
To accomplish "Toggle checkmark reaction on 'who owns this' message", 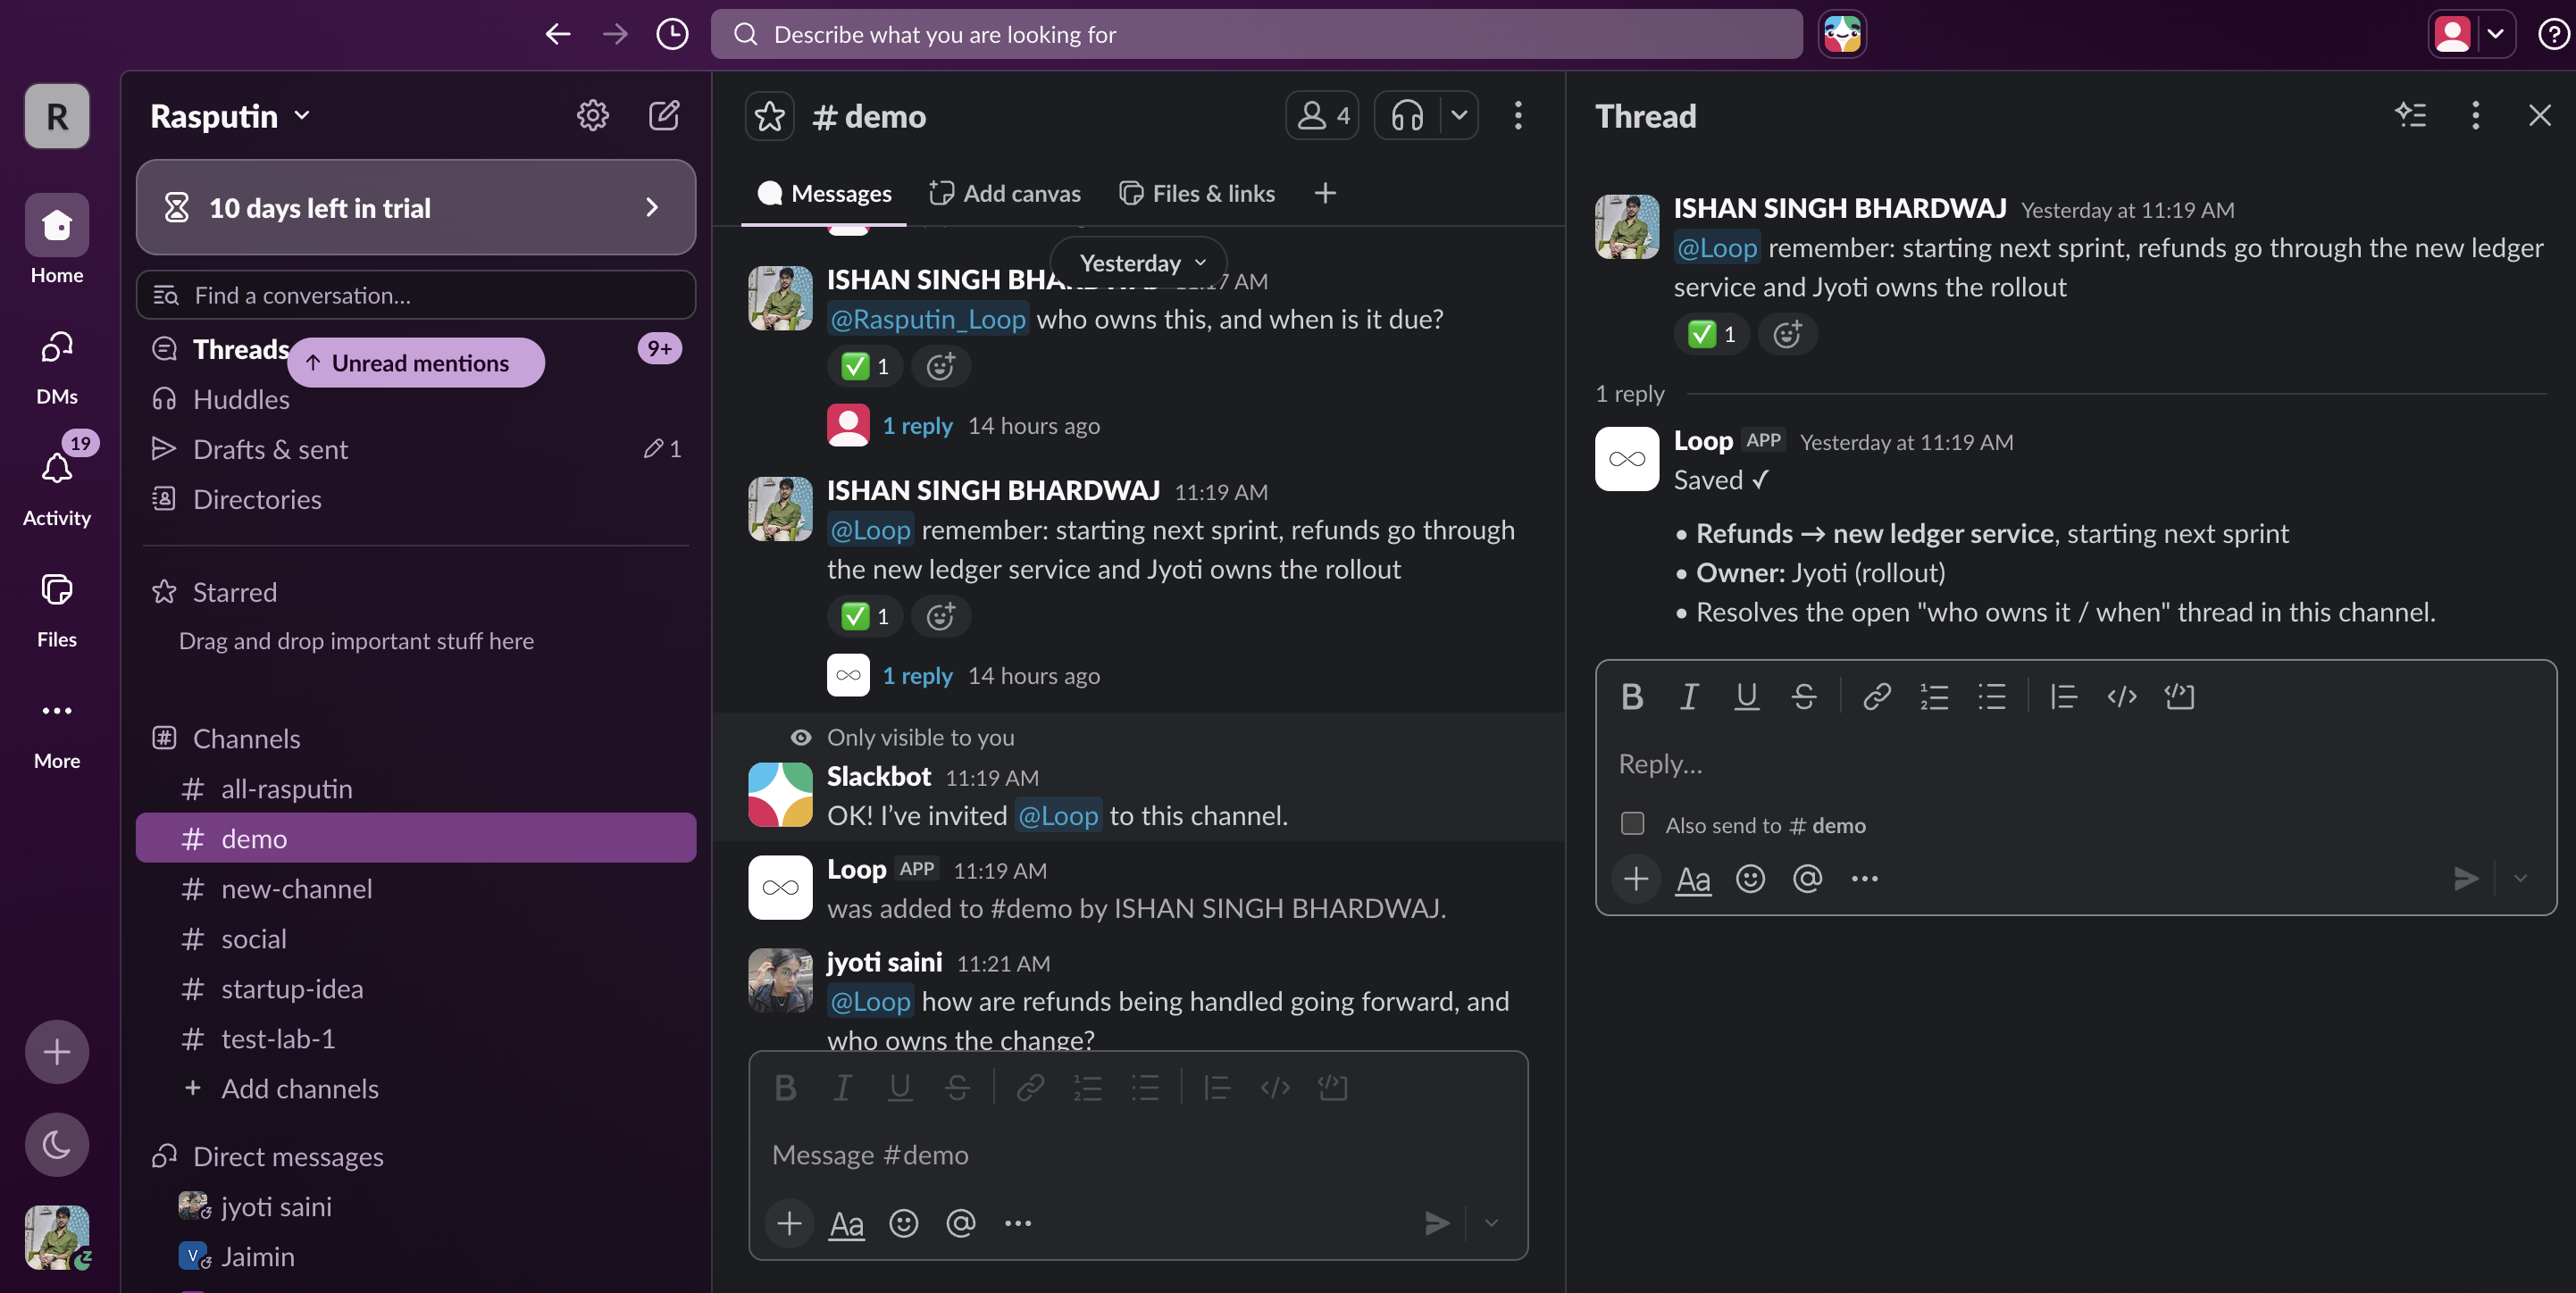I will pyautogui.click(x=865, y=367).
